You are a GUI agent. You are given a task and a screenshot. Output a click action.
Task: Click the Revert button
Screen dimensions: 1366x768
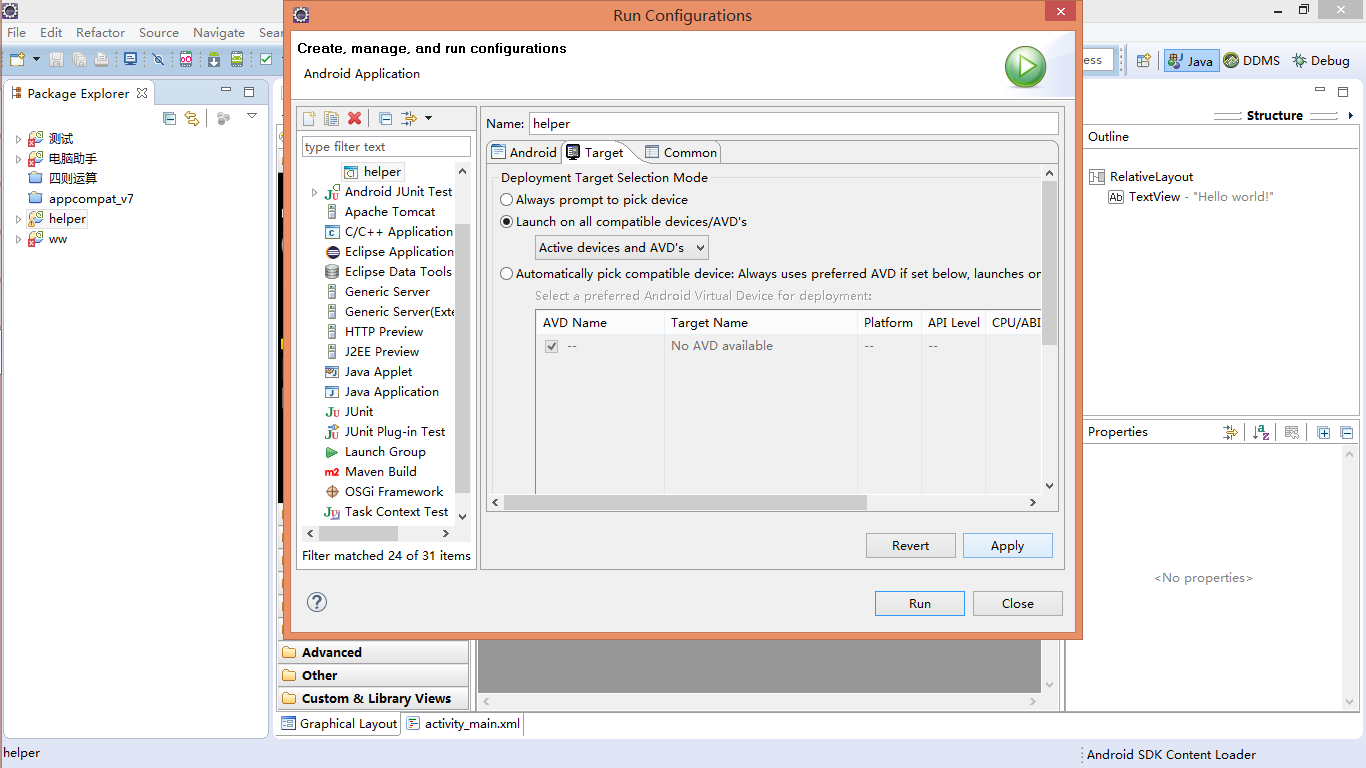coord(911,545)
